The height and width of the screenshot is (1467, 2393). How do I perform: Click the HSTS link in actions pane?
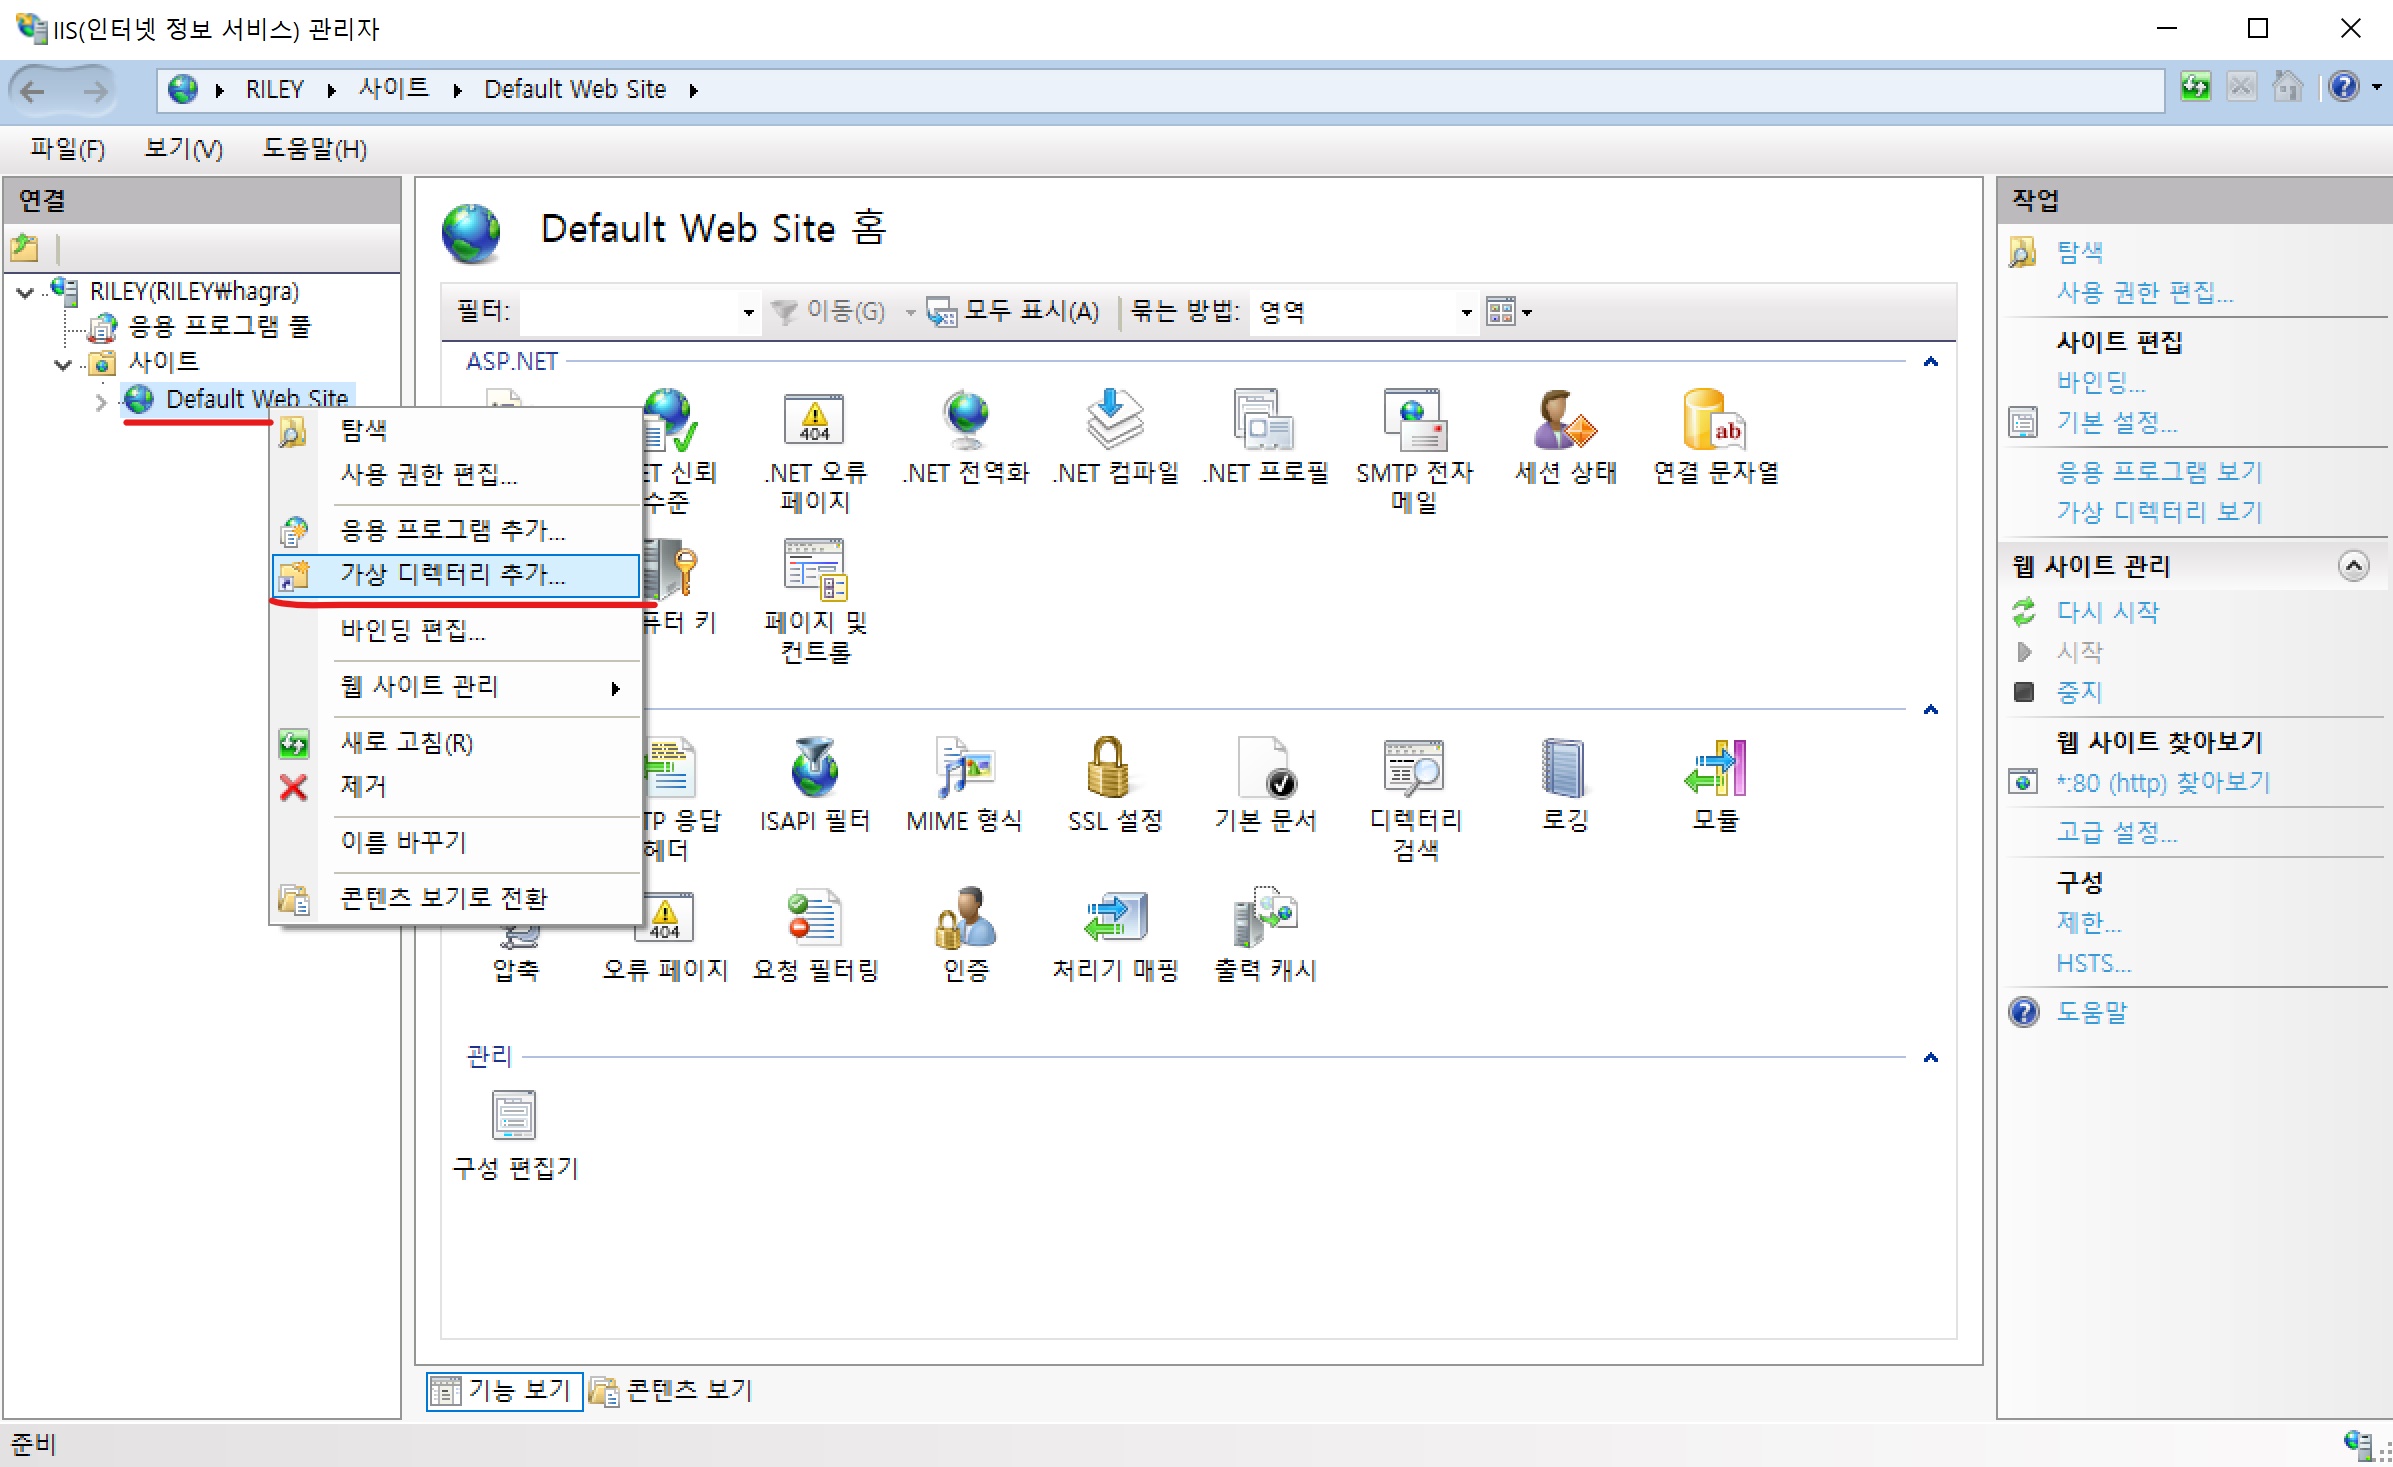[2093, 963]
